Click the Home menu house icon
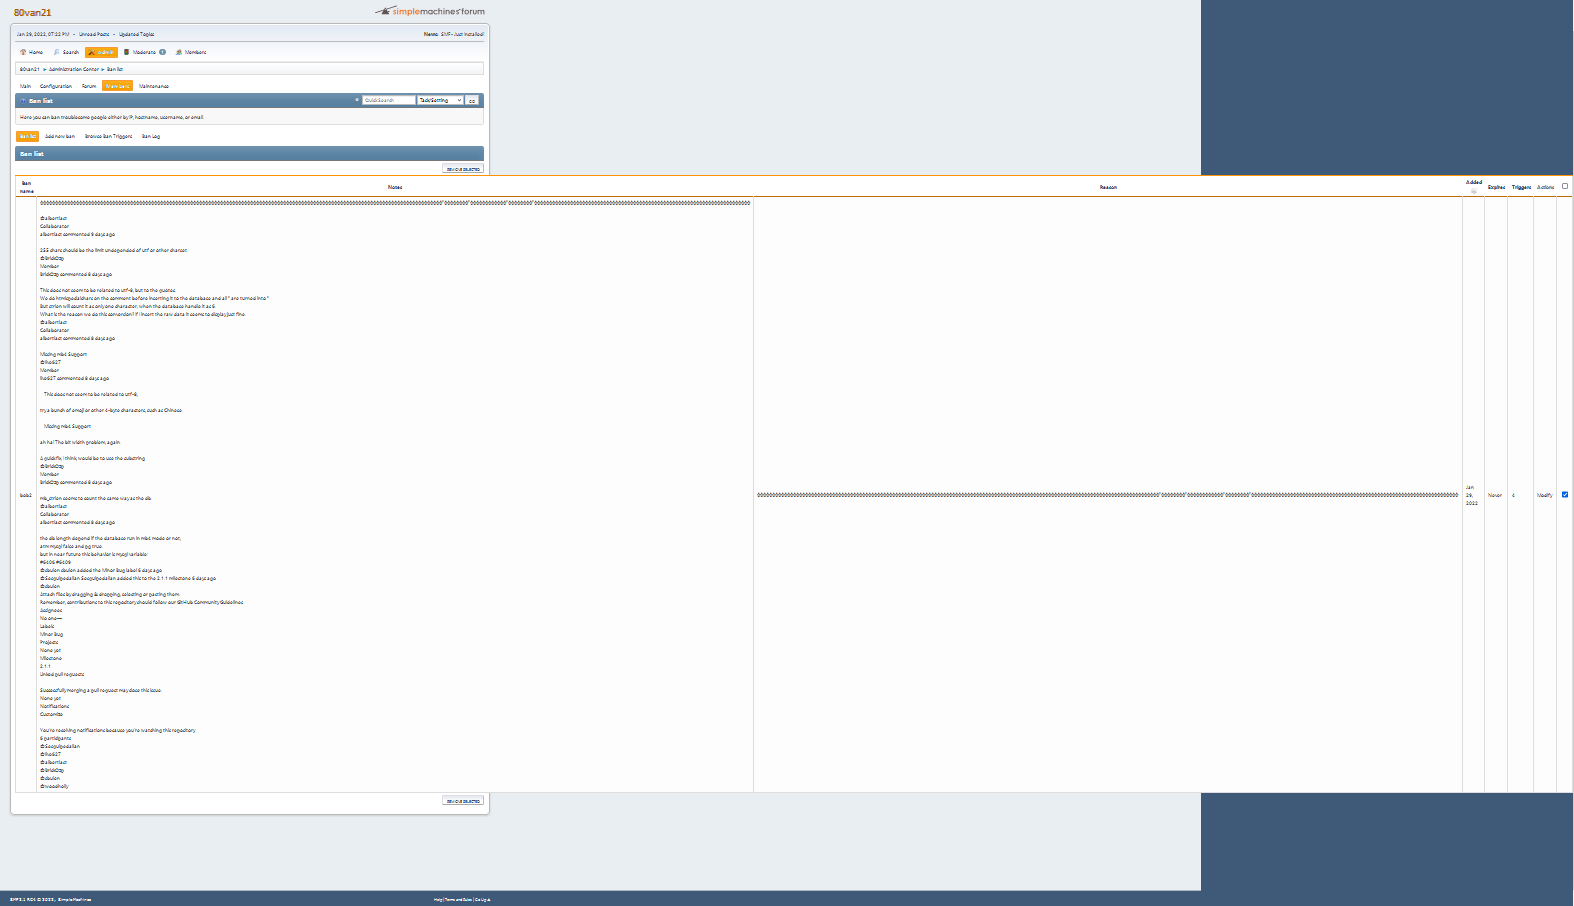The height and width of the screenshot is (906, 1574). pos(23,52)
